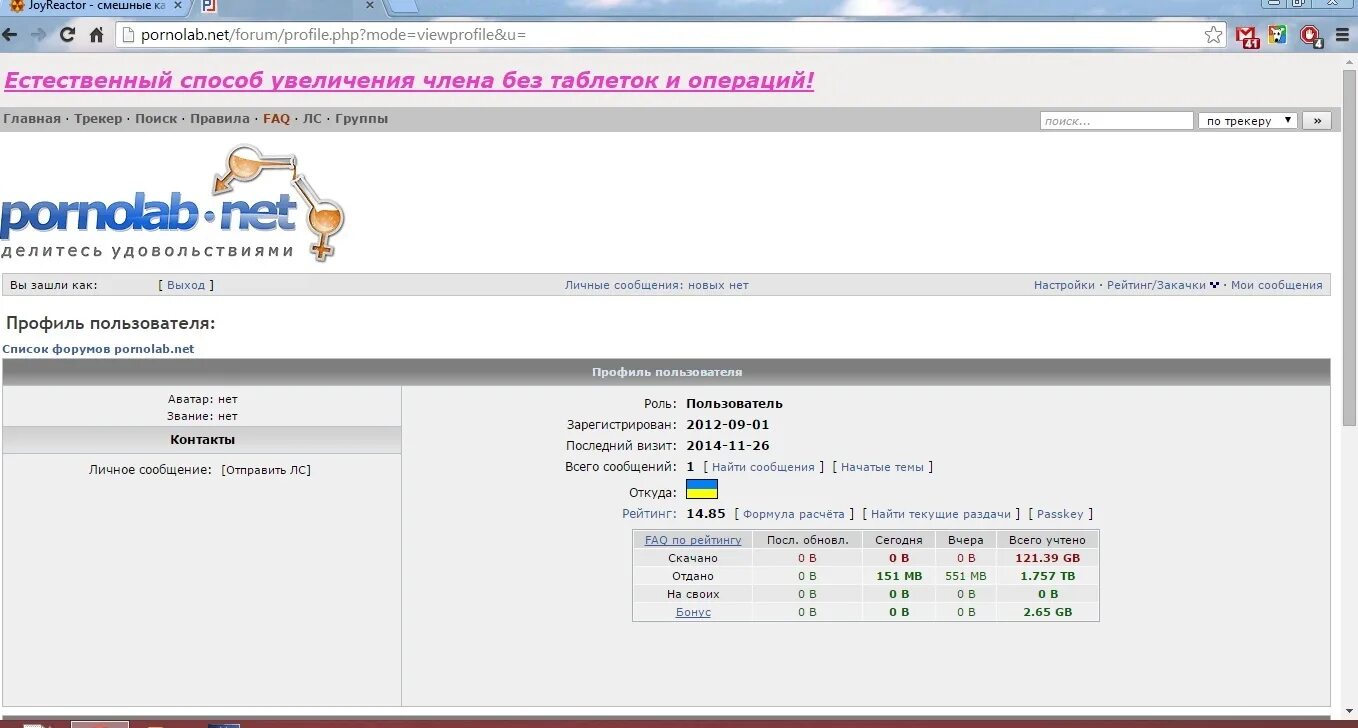Switch to the JoyReactor tab
The height and width of the screenshot is (728, 1358).
(x=95, y=5)
